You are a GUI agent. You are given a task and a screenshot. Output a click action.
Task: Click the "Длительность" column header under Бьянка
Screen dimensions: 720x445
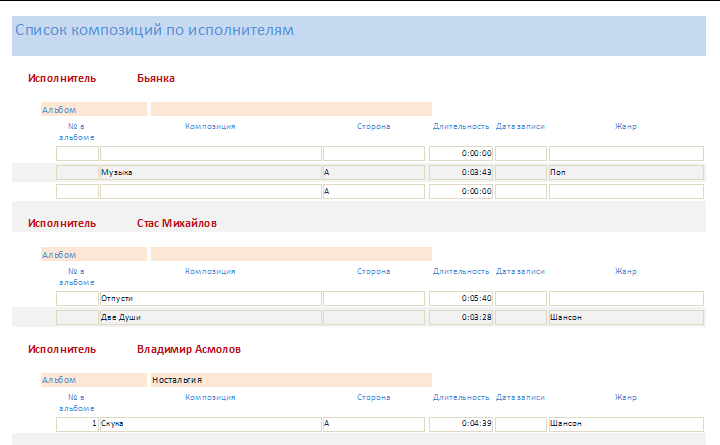pyautogui.click(x=461, y=126)
